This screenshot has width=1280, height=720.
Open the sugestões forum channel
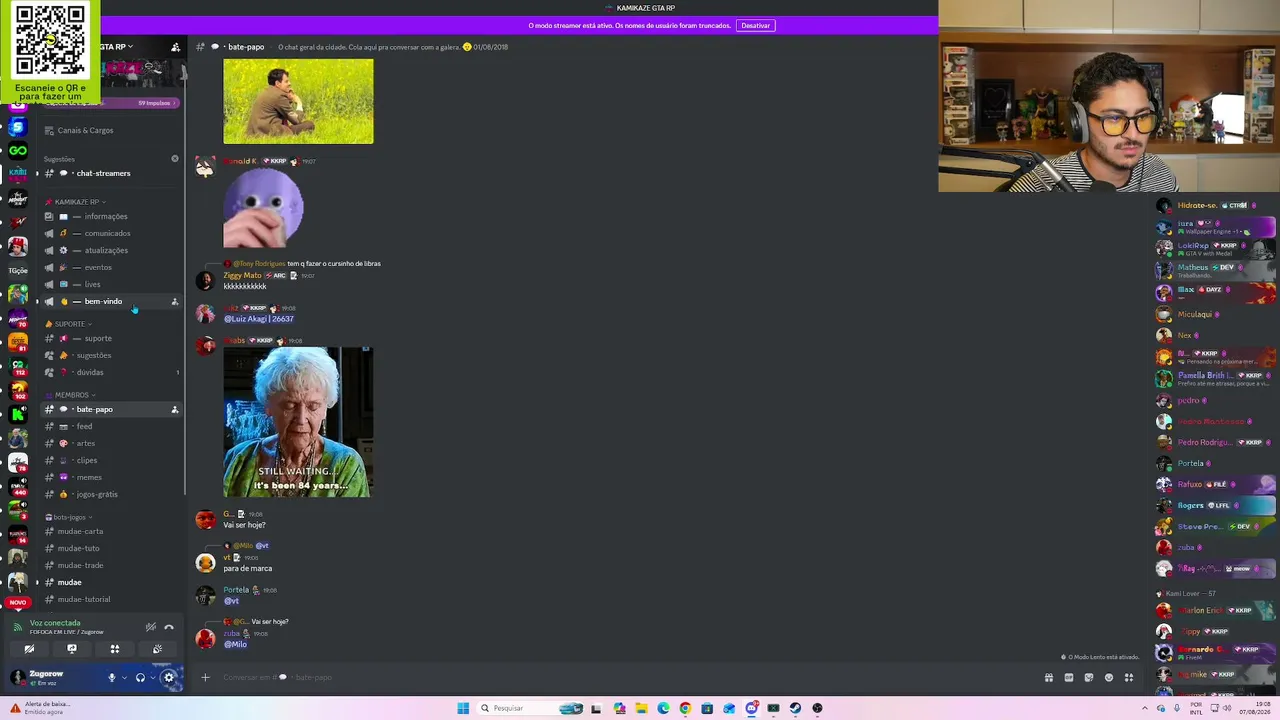pyautogui.click(x=111, y=355)
